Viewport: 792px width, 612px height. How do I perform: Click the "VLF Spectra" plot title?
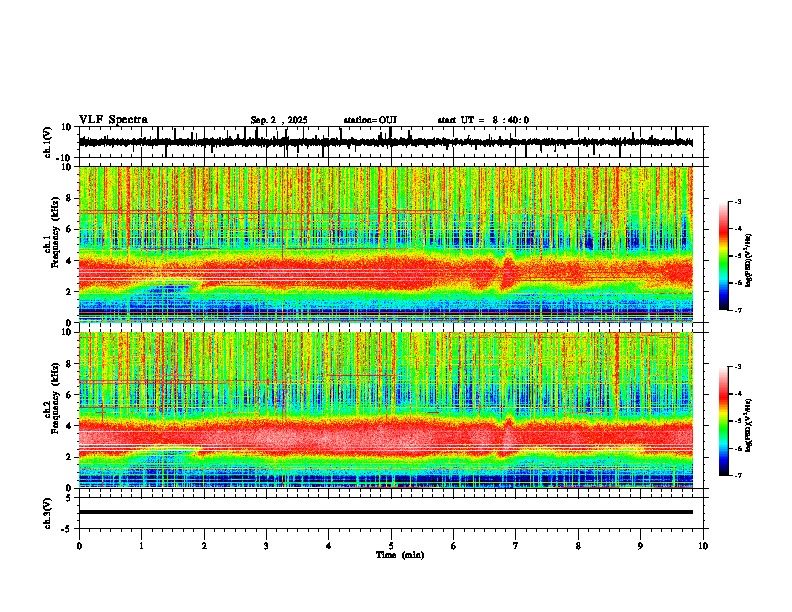click(x=113, y=120)
